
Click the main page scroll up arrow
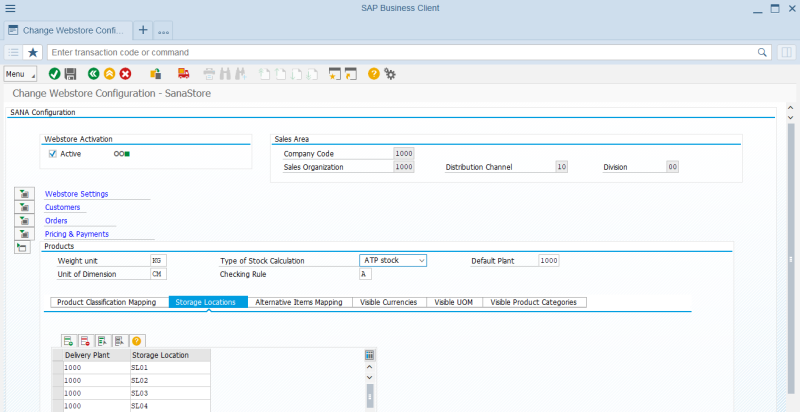click(x=791, y=108)
